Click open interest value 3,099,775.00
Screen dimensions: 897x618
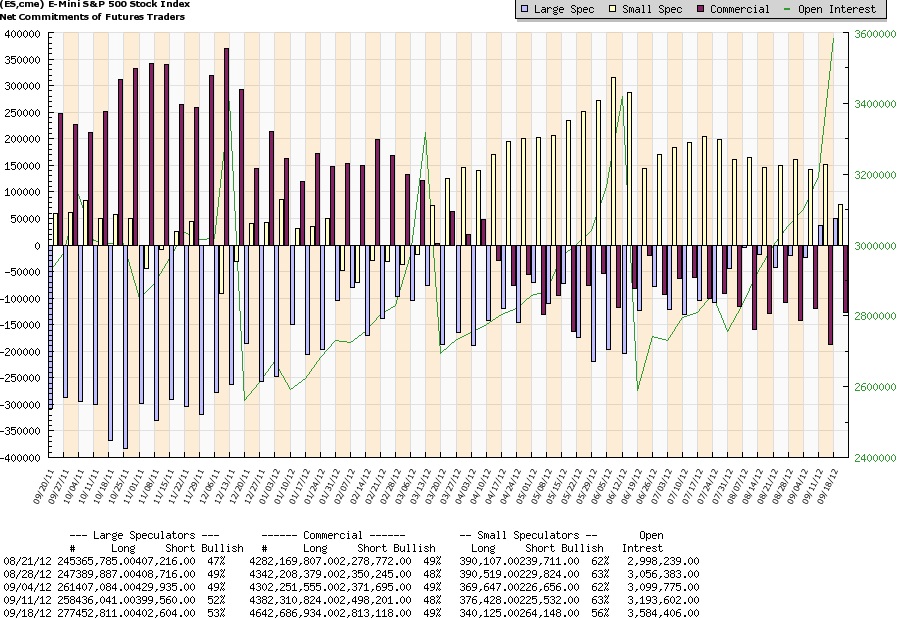663,587
